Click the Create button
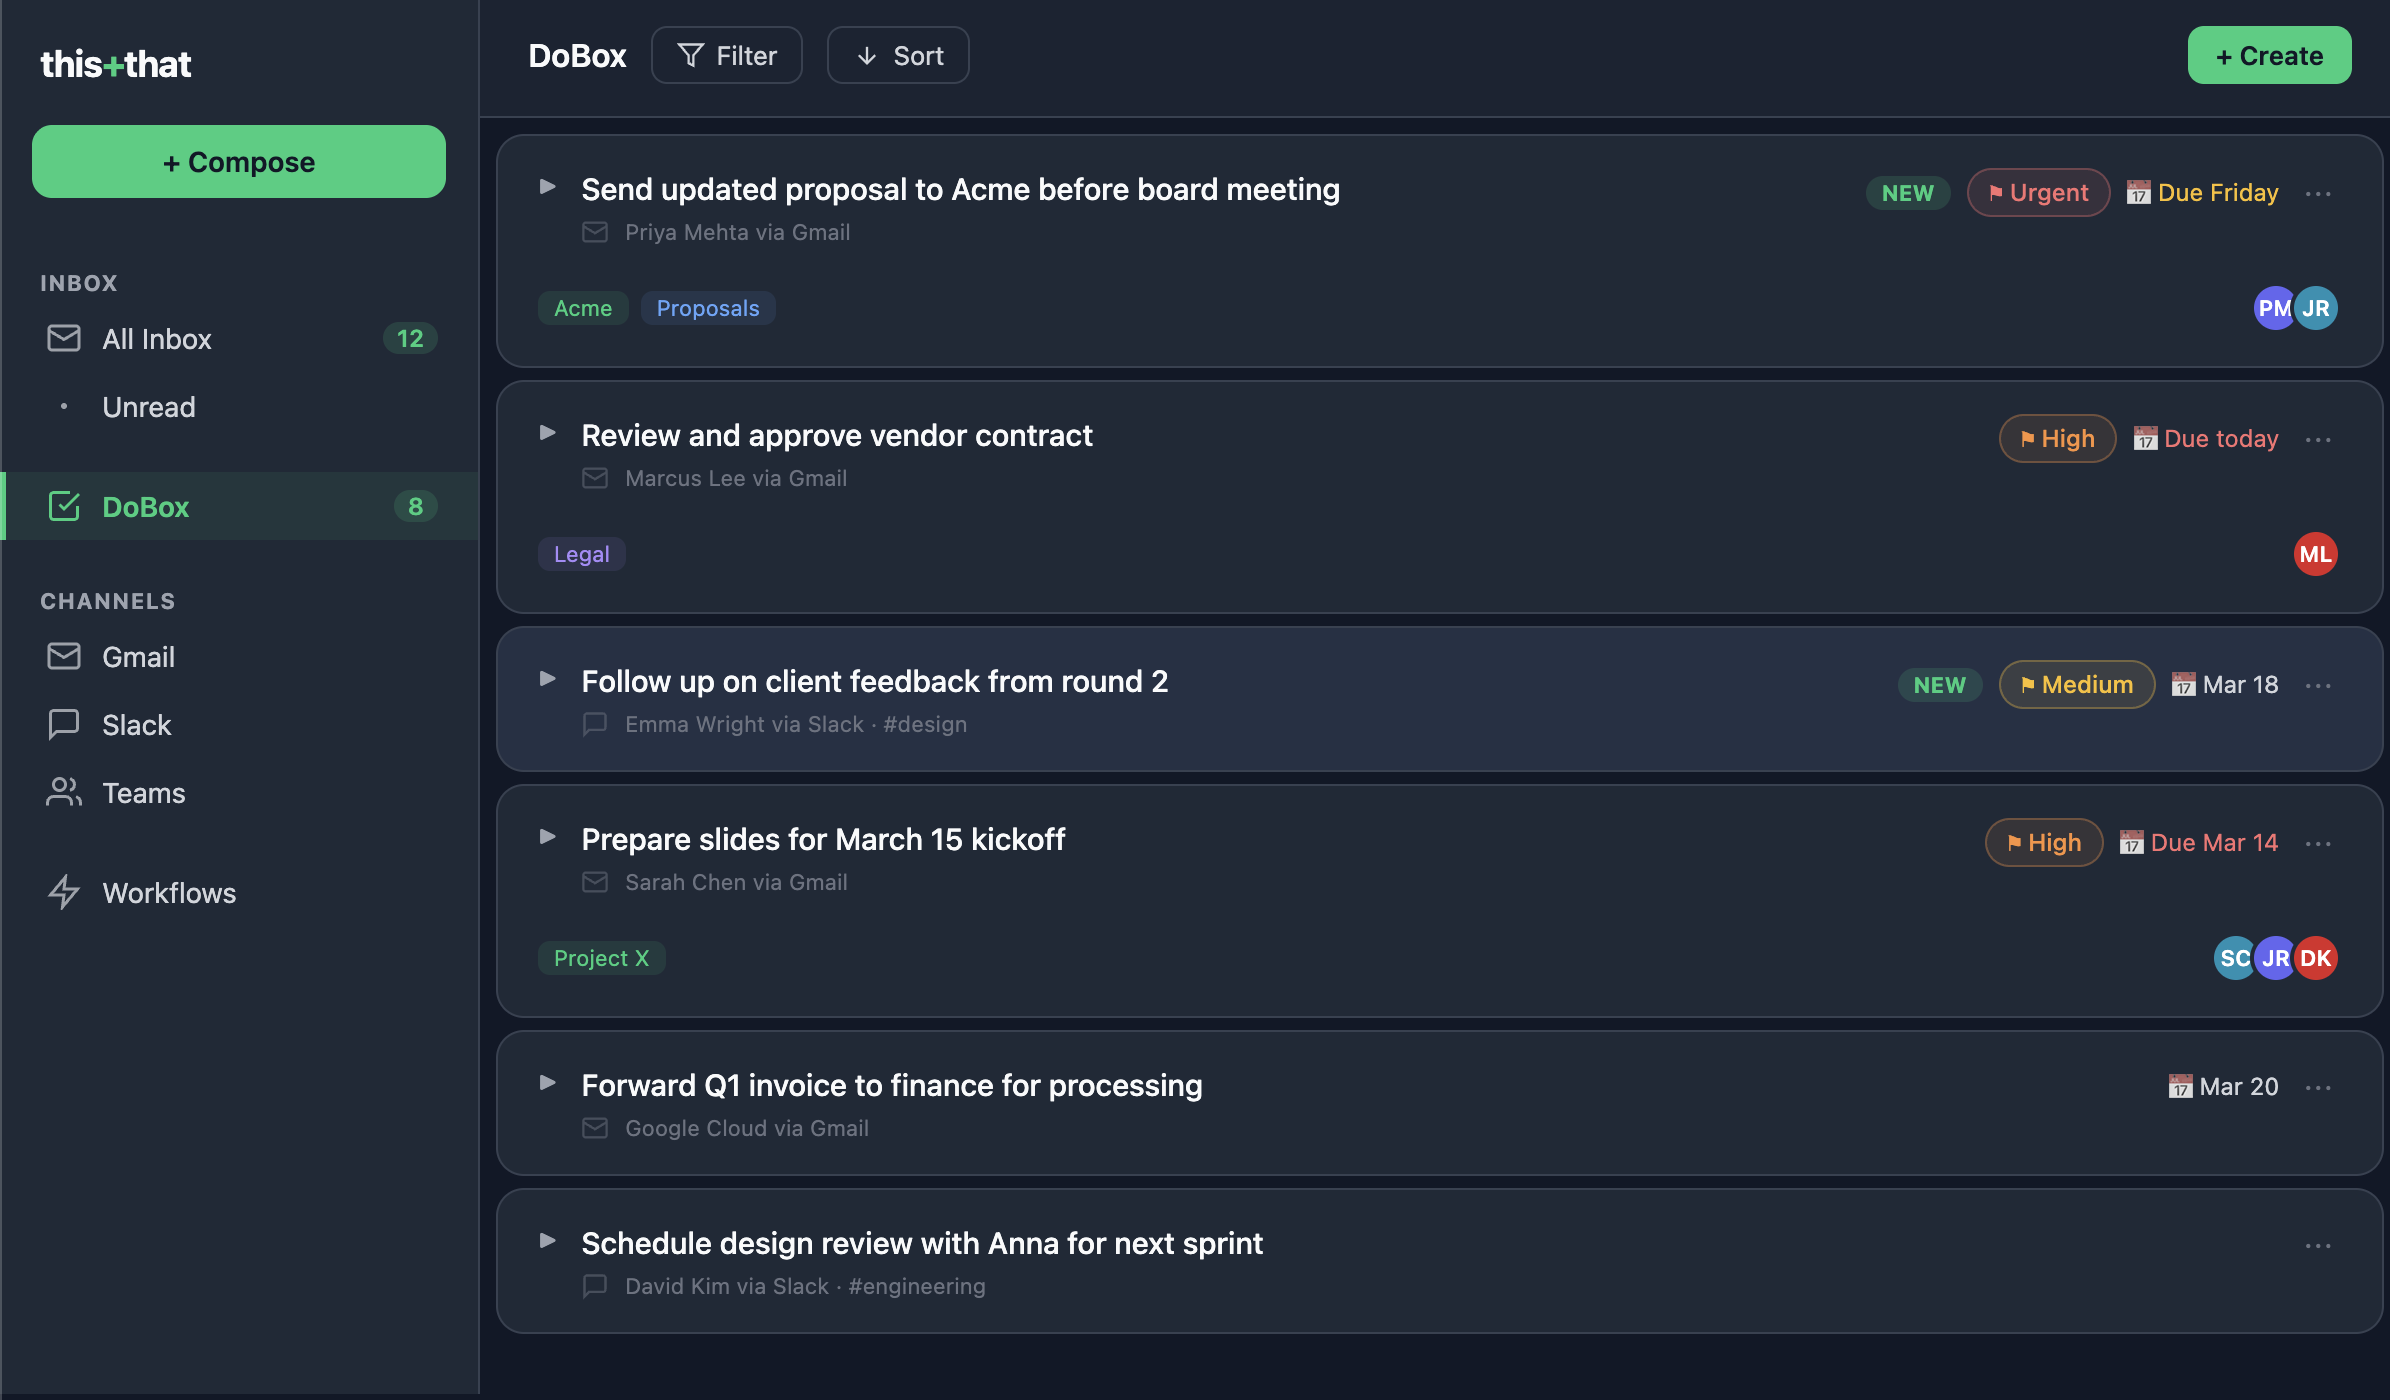Image resolution: width=2390 pixels, height=1400 pixels. [2269, 55]
